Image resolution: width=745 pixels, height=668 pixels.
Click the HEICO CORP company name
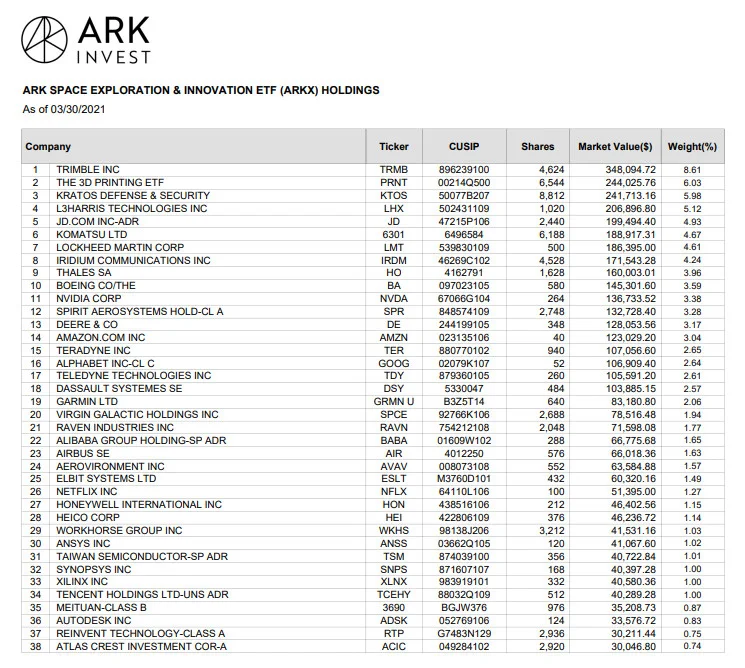[88, 517]
